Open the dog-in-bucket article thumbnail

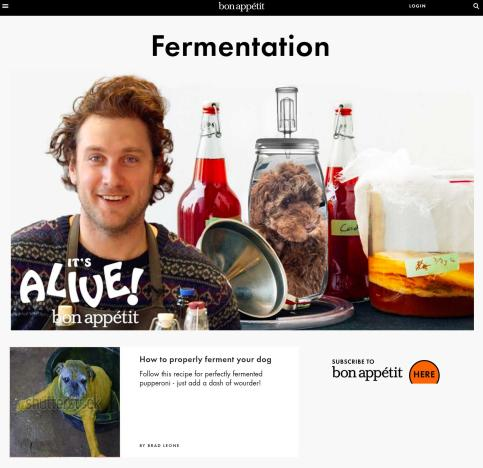point(65,402)
